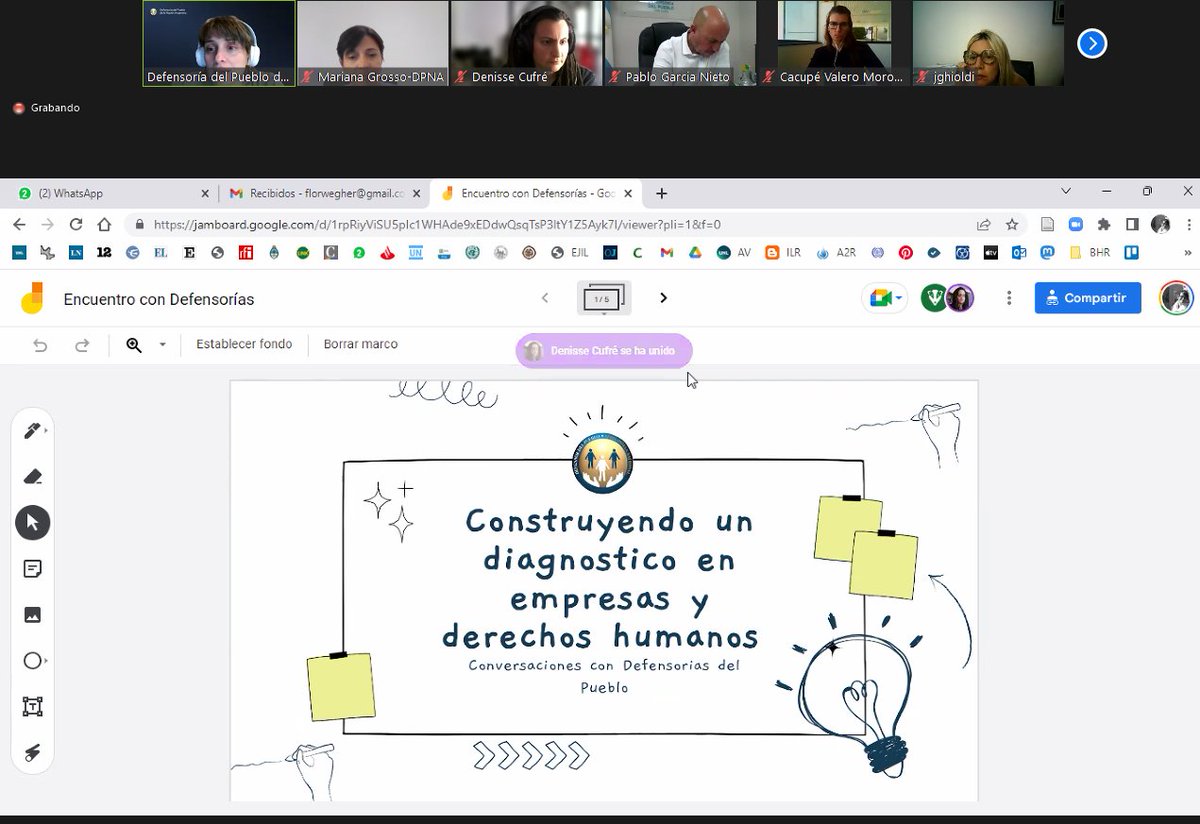Open the Chrome three-dot menu

(1187, 225)
